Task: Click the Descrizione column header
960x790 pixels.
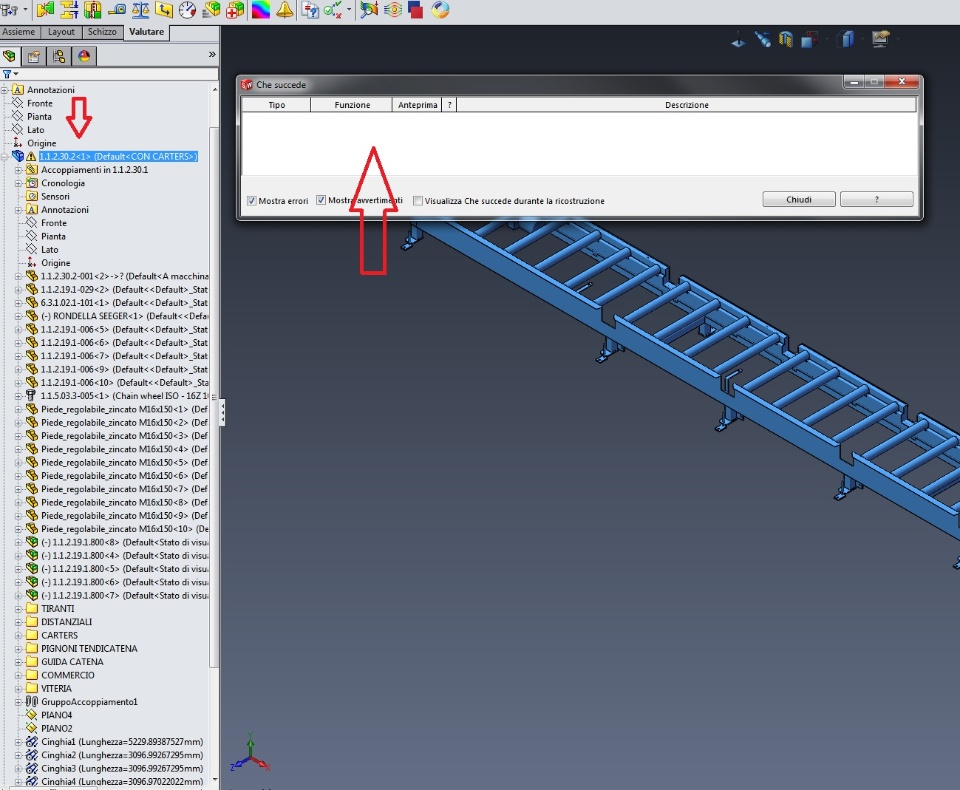Action: (x=686, y=105)
